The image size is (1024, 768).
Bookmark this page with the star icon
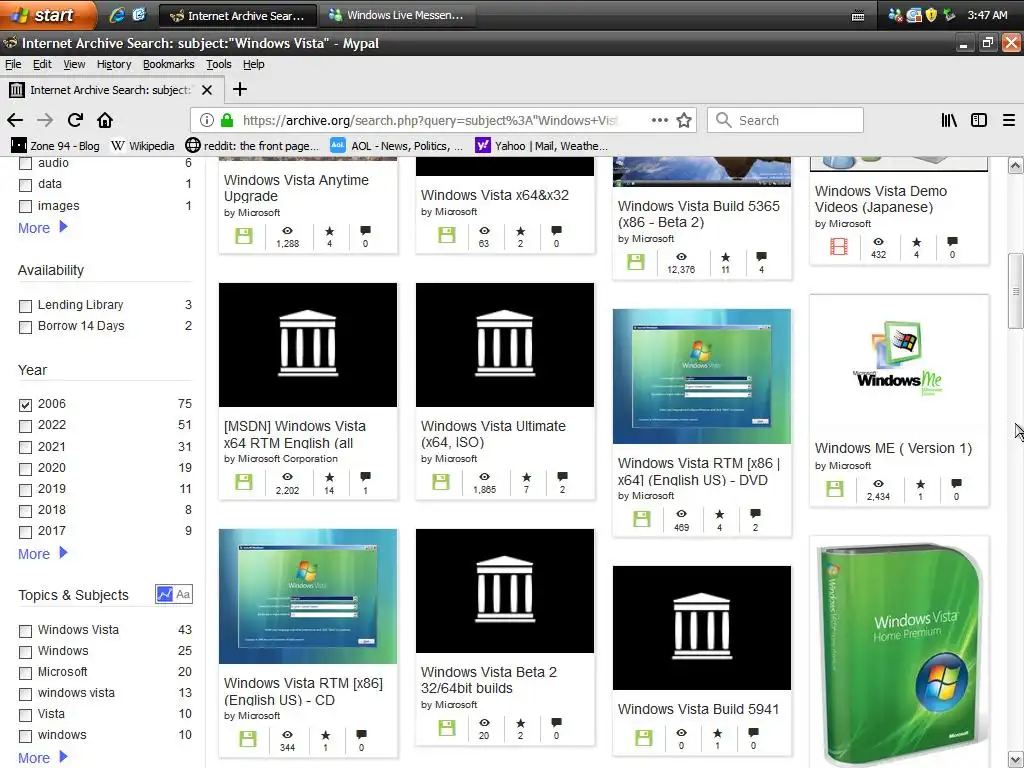[x=684, y=120]
